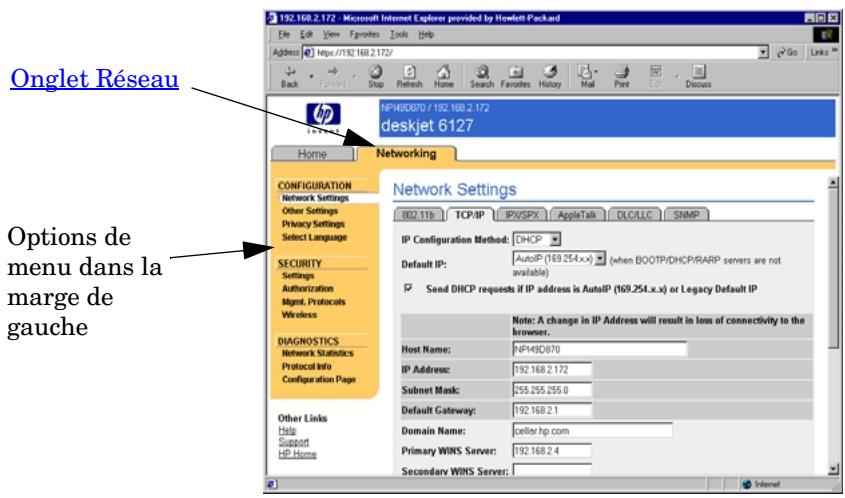Viewport: 845px width, 498px height.
Task: Click the Mail toolbar icon
Action: (x=587, y=77)
